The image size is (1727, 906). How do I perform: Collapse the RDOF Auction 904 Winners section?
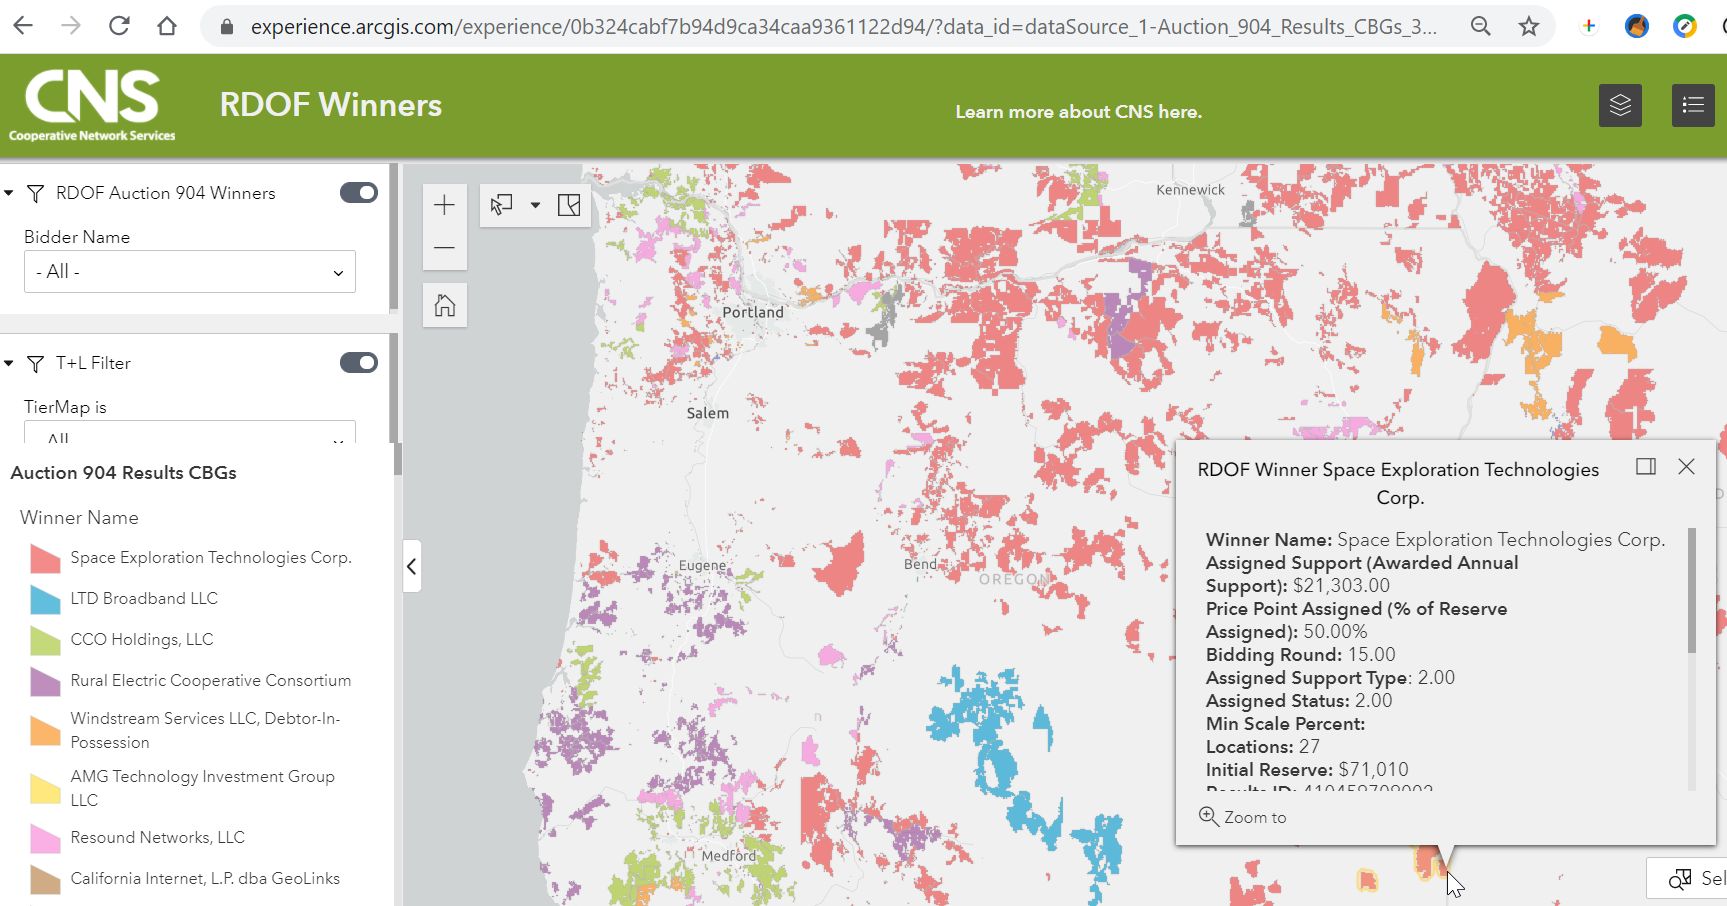tap(9, 193)
